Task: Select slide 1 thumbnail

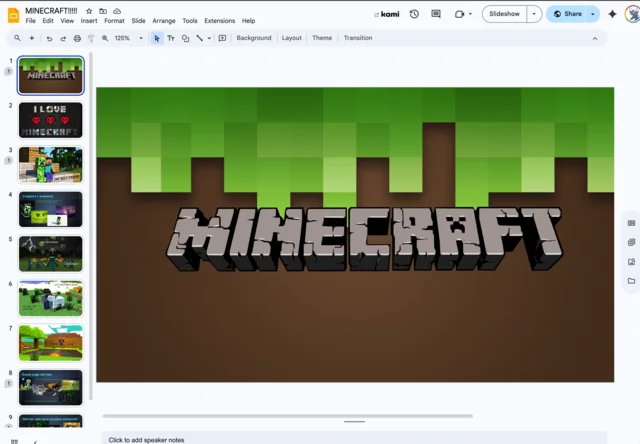Action: click(x=51, y=75)
